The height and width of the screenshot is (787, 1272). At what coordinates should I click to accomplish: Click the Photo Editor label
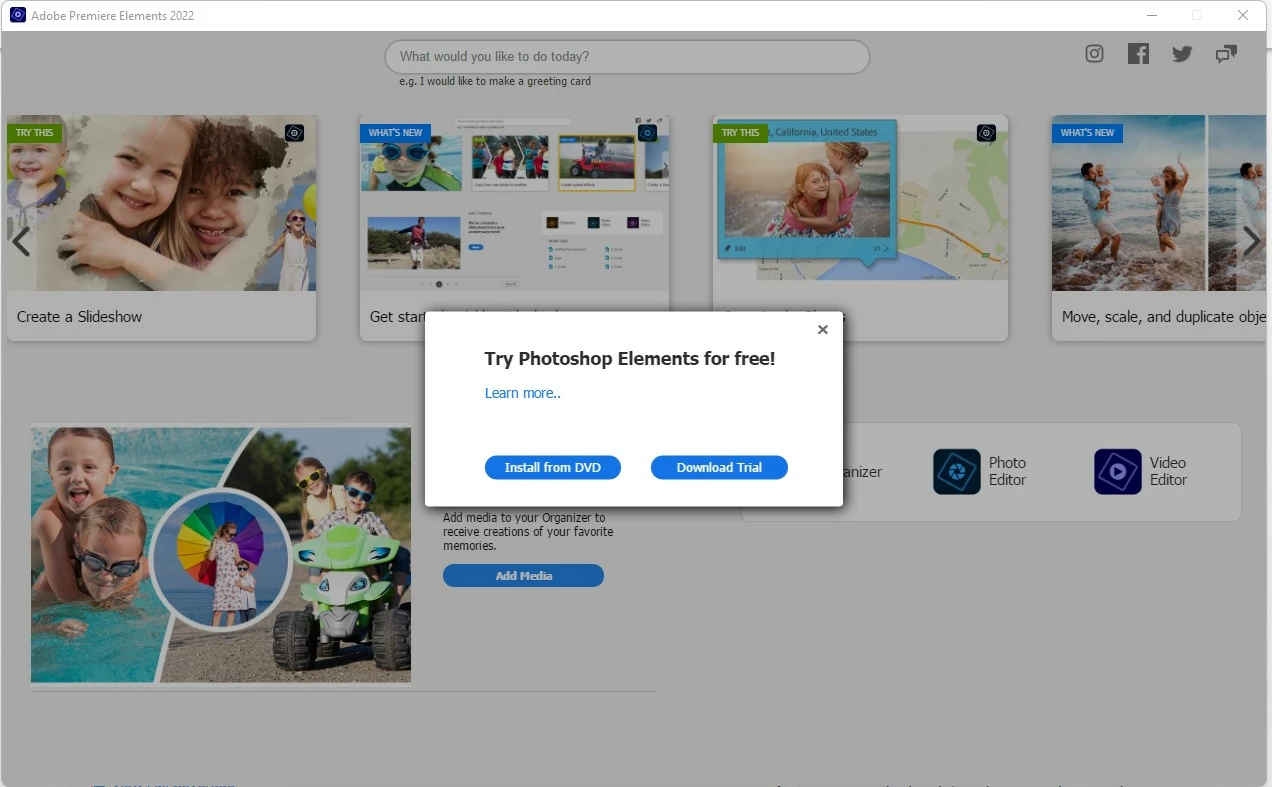tap(1007, 471)
